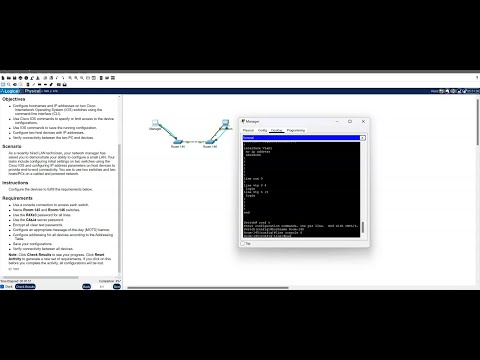Click the instructions panel horizontal scrollbar
The width and height of the screenshot is (480, 360).
point(41,277)
